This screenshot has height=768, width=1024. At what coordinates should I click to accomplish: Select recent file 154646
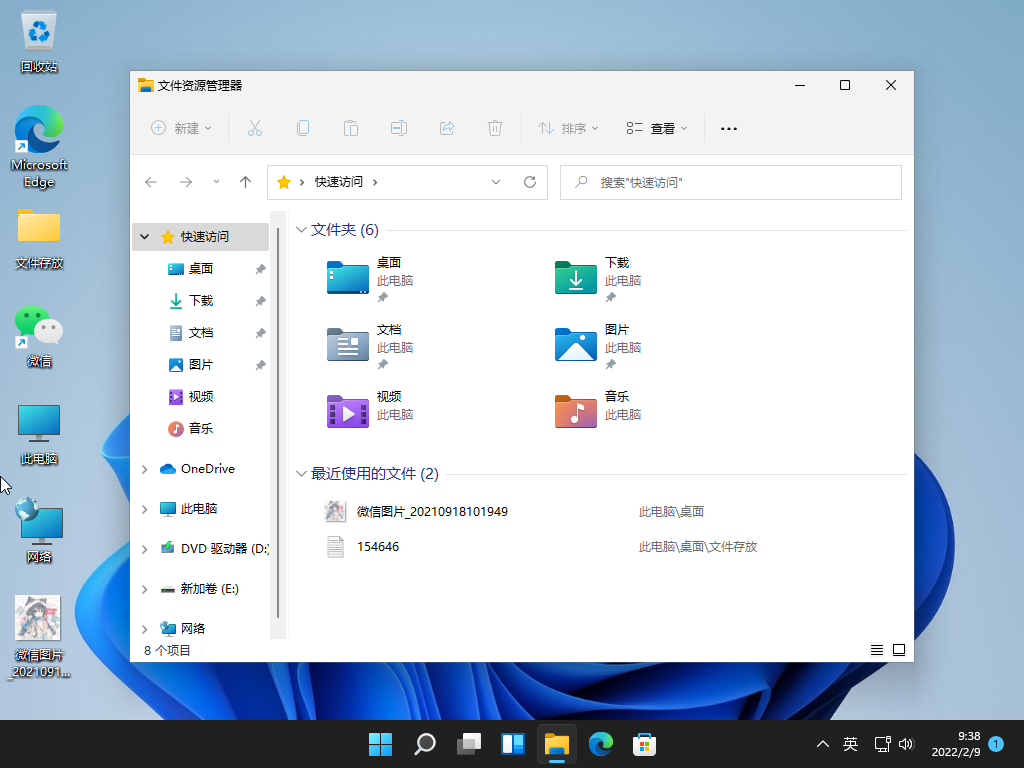pyautogui.click(x=378, y=547)
